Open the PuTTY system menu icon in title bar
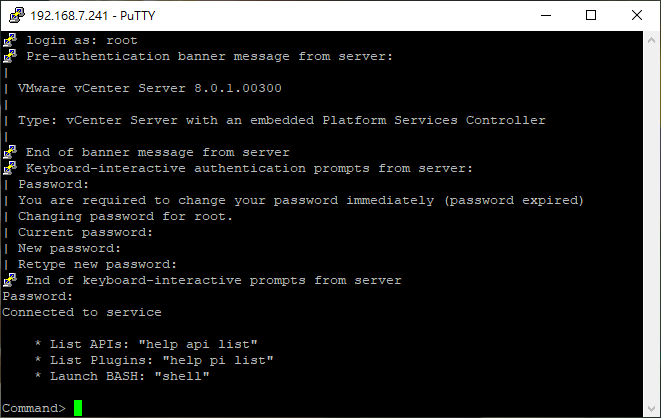The width and height of the screenshot is (661, 418). 17,15
